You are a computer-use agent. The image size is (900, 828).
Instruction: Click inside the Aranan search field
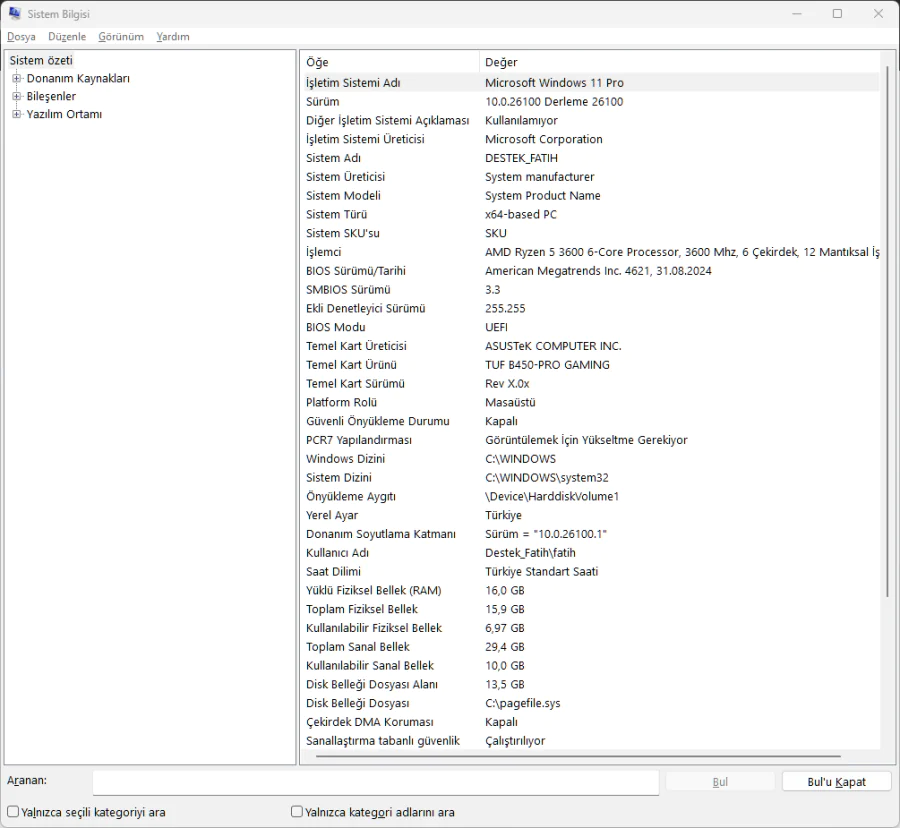coord(375,781)
